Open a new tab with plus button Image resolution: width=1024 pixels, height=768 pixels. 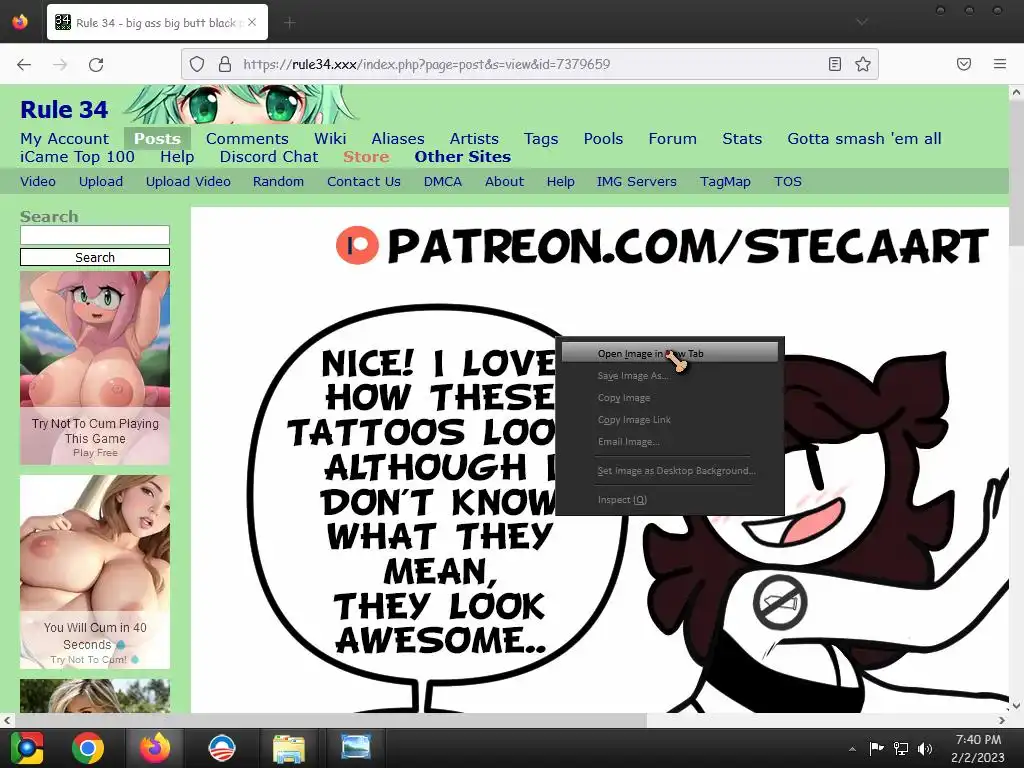click(x=290, y=23)
